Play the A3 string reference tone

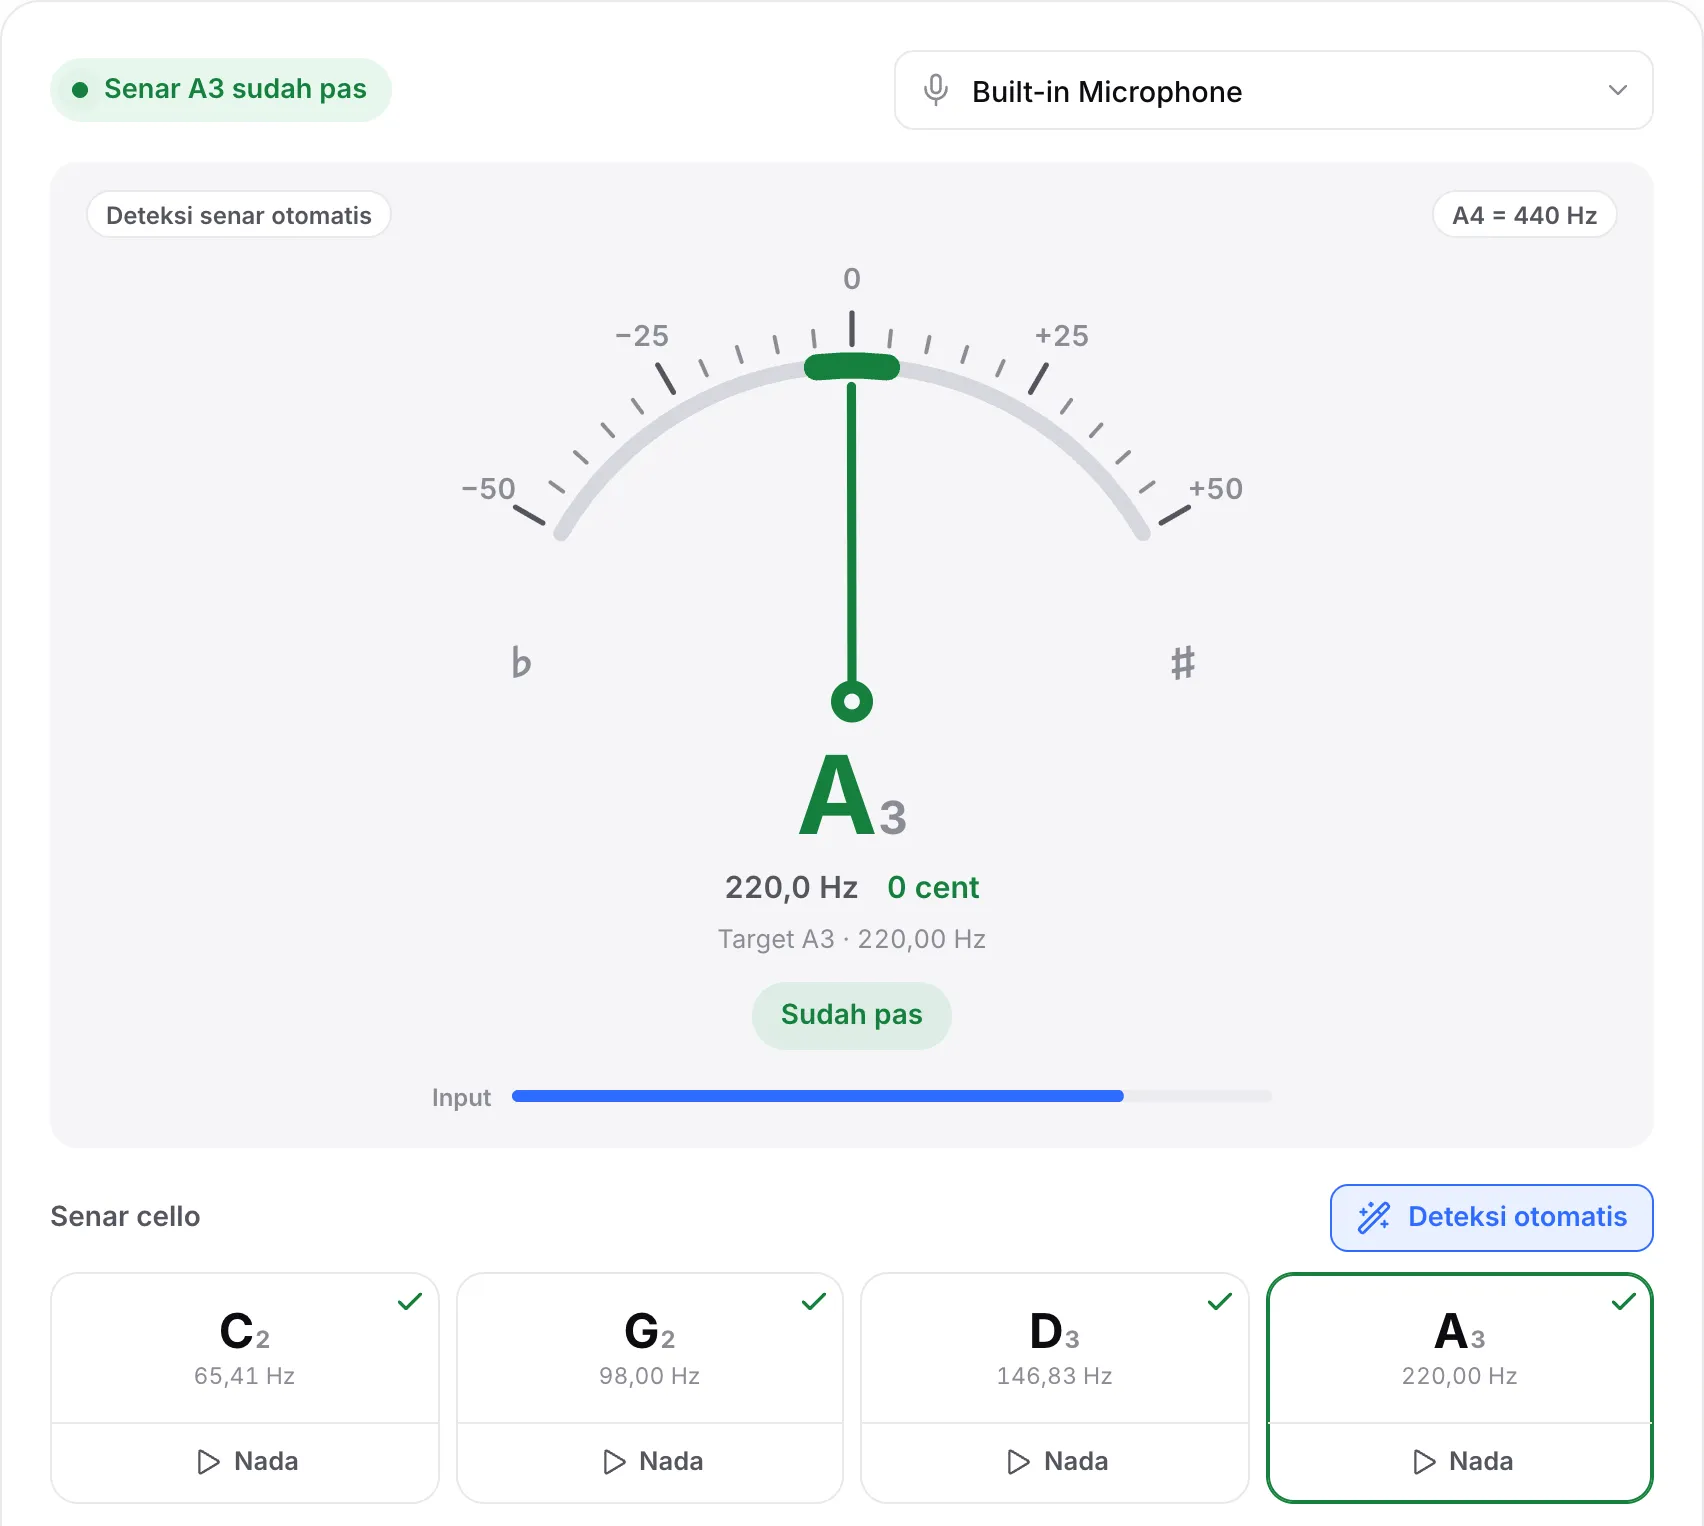point(1460,1462)
